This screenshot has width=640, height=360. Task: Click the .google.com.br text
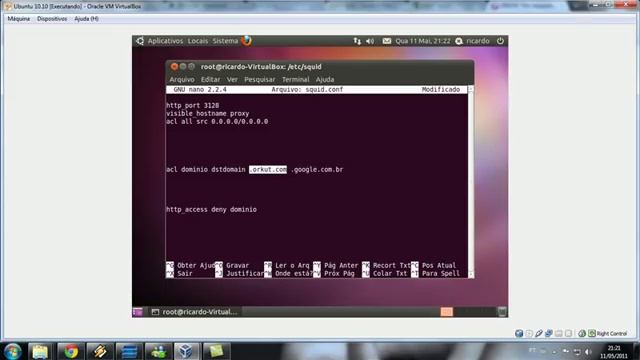point(317,169)
